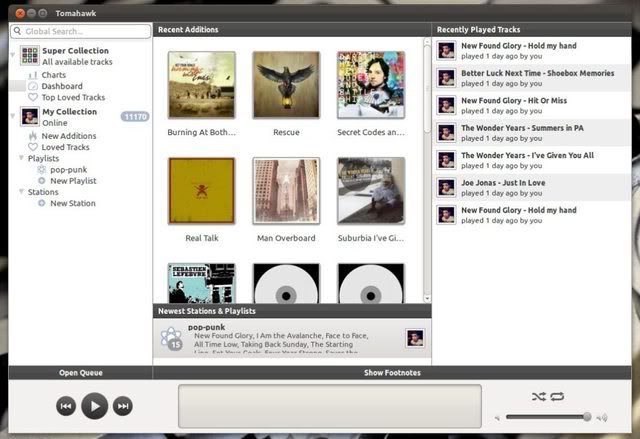The width and height of the screenshot is (640, 439).
Task: Select track Joe Jonas - Just In Love
Action: pos(532,188)
